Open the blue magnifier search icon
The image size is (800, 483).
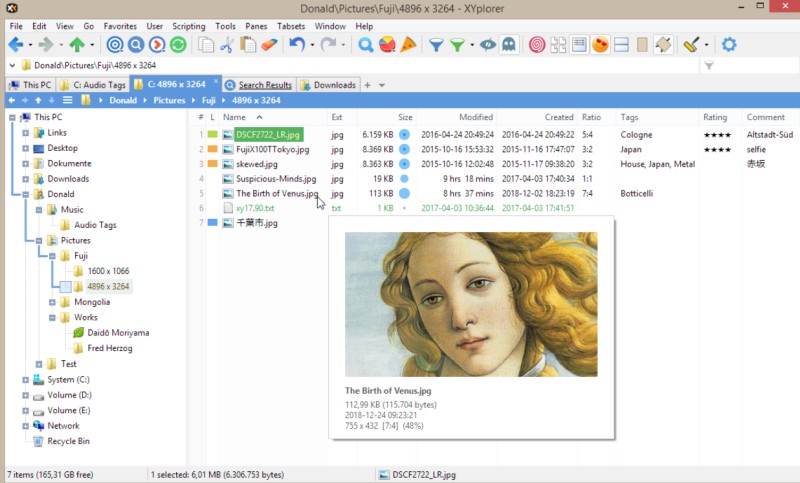(x=365, y=45)
